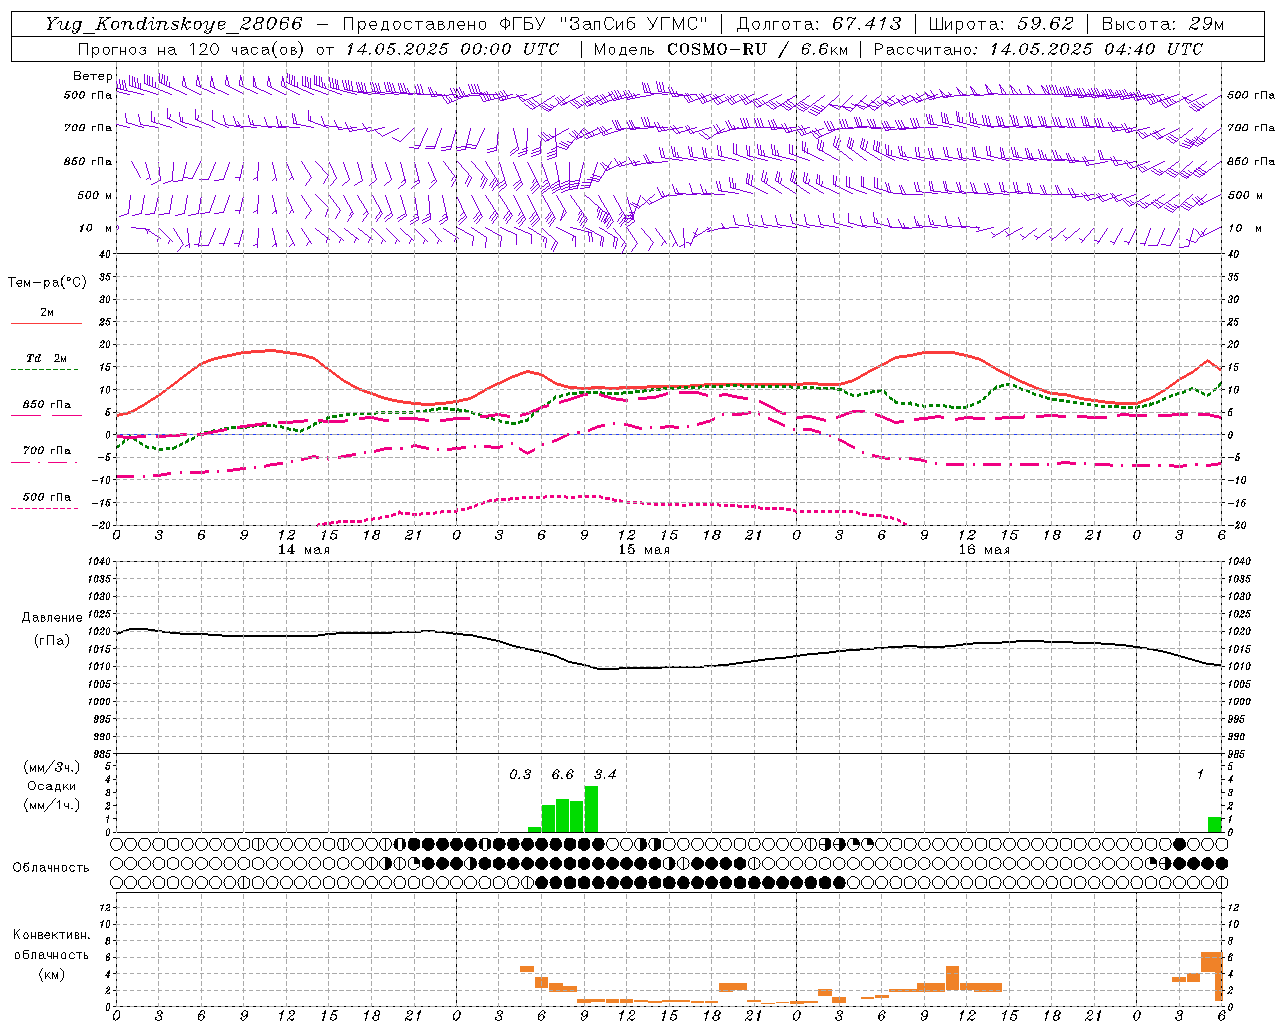Click the tallest green precipitation bar under 3.4
This screenshot has width=1280, height=1024.
click(591, 809)
